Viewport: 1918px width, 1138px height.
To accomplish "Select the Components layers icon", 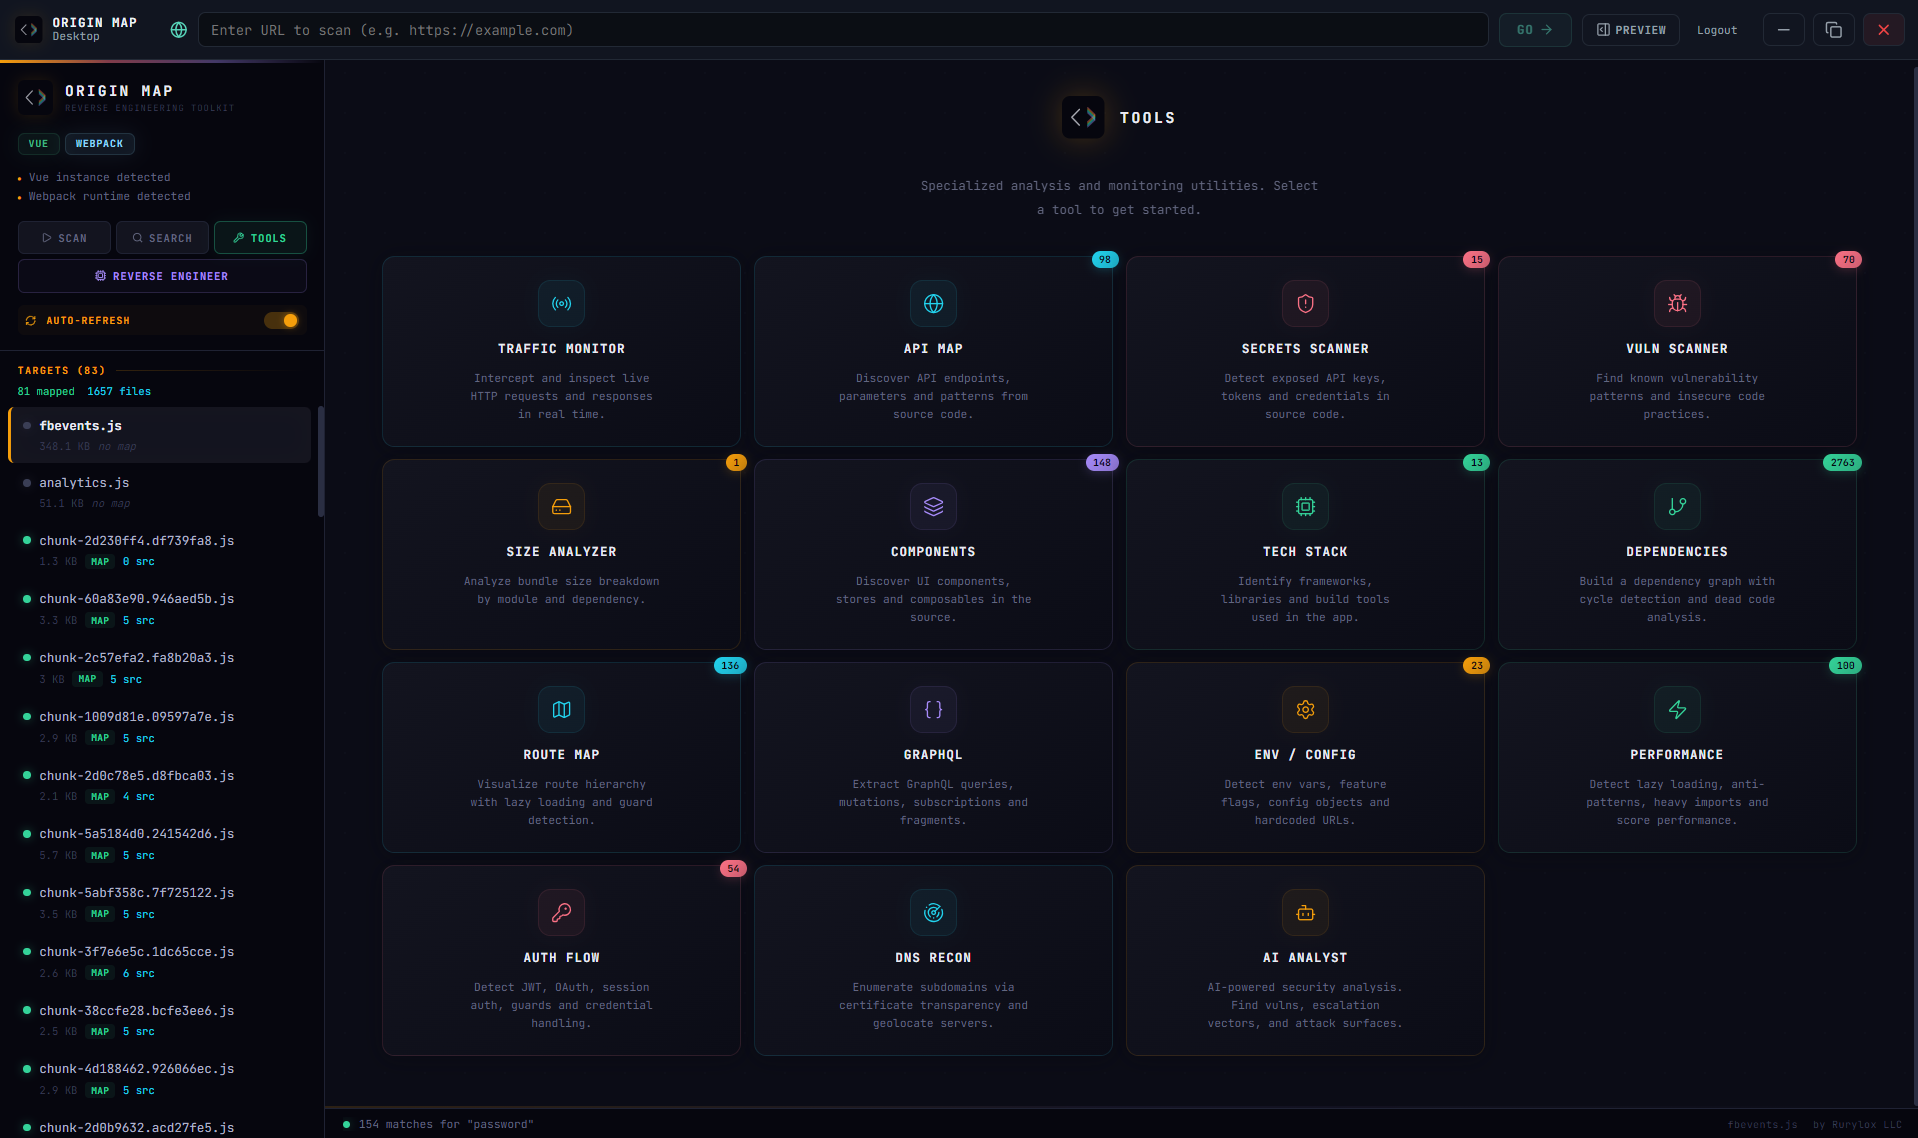I will (x=932, y=506).
